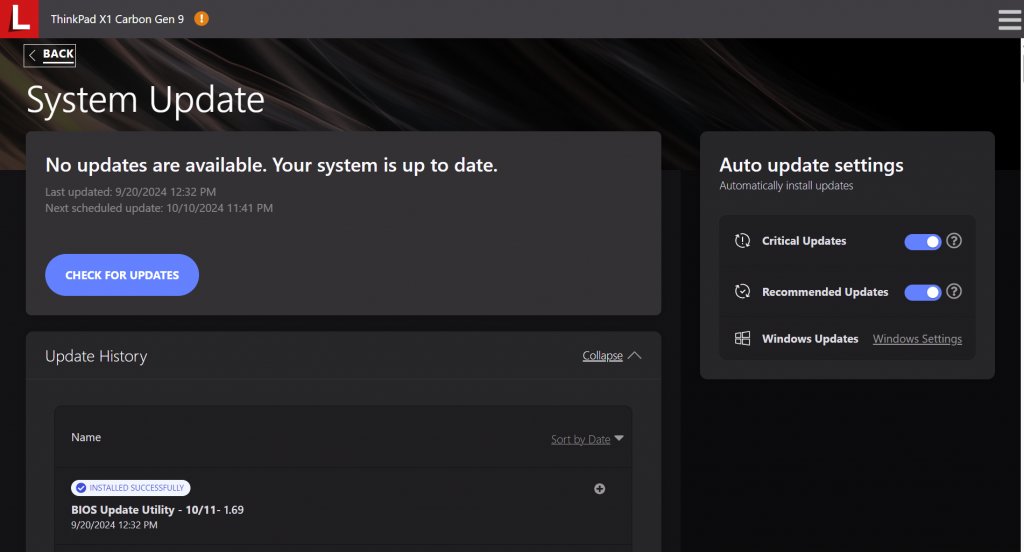Click the orange warning alert icon

click(201, 19)
